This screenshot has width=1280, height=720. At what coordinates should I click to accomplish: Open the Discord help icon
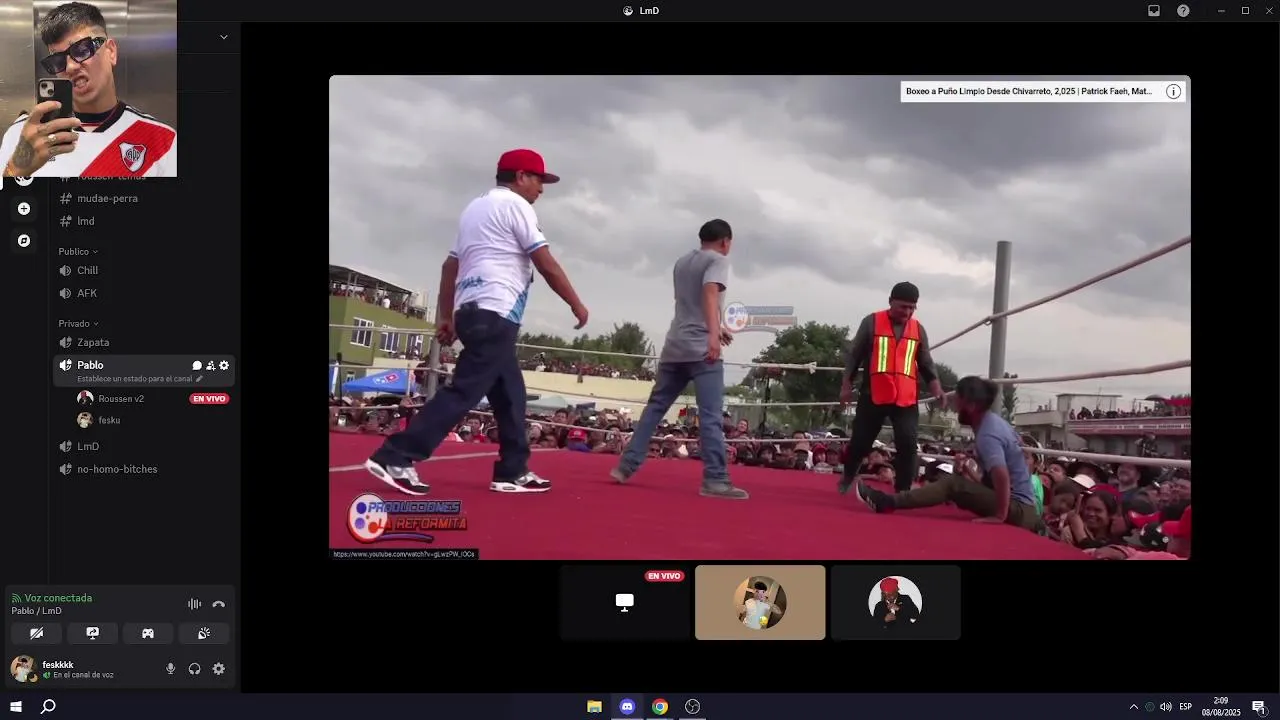(1183, 11)
